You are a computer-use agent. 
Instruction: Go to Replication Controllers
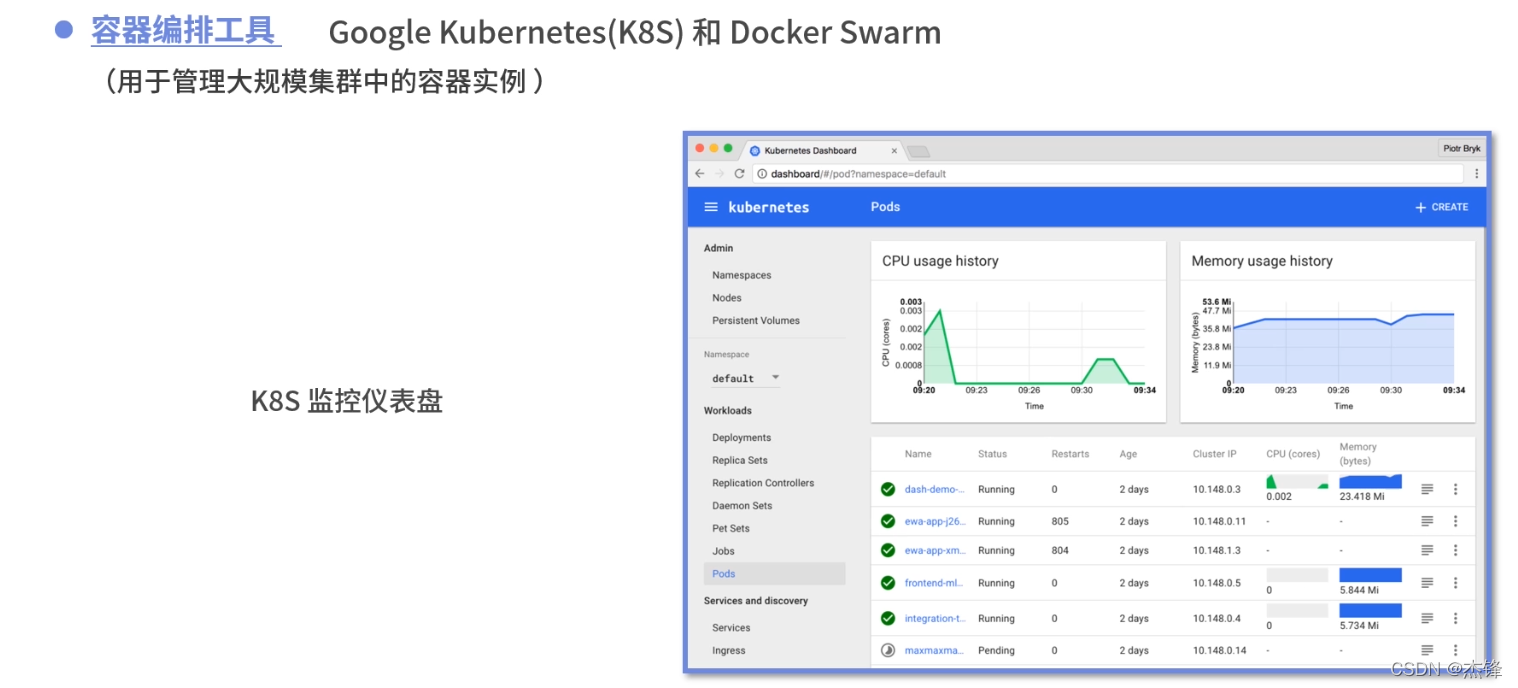763,483
